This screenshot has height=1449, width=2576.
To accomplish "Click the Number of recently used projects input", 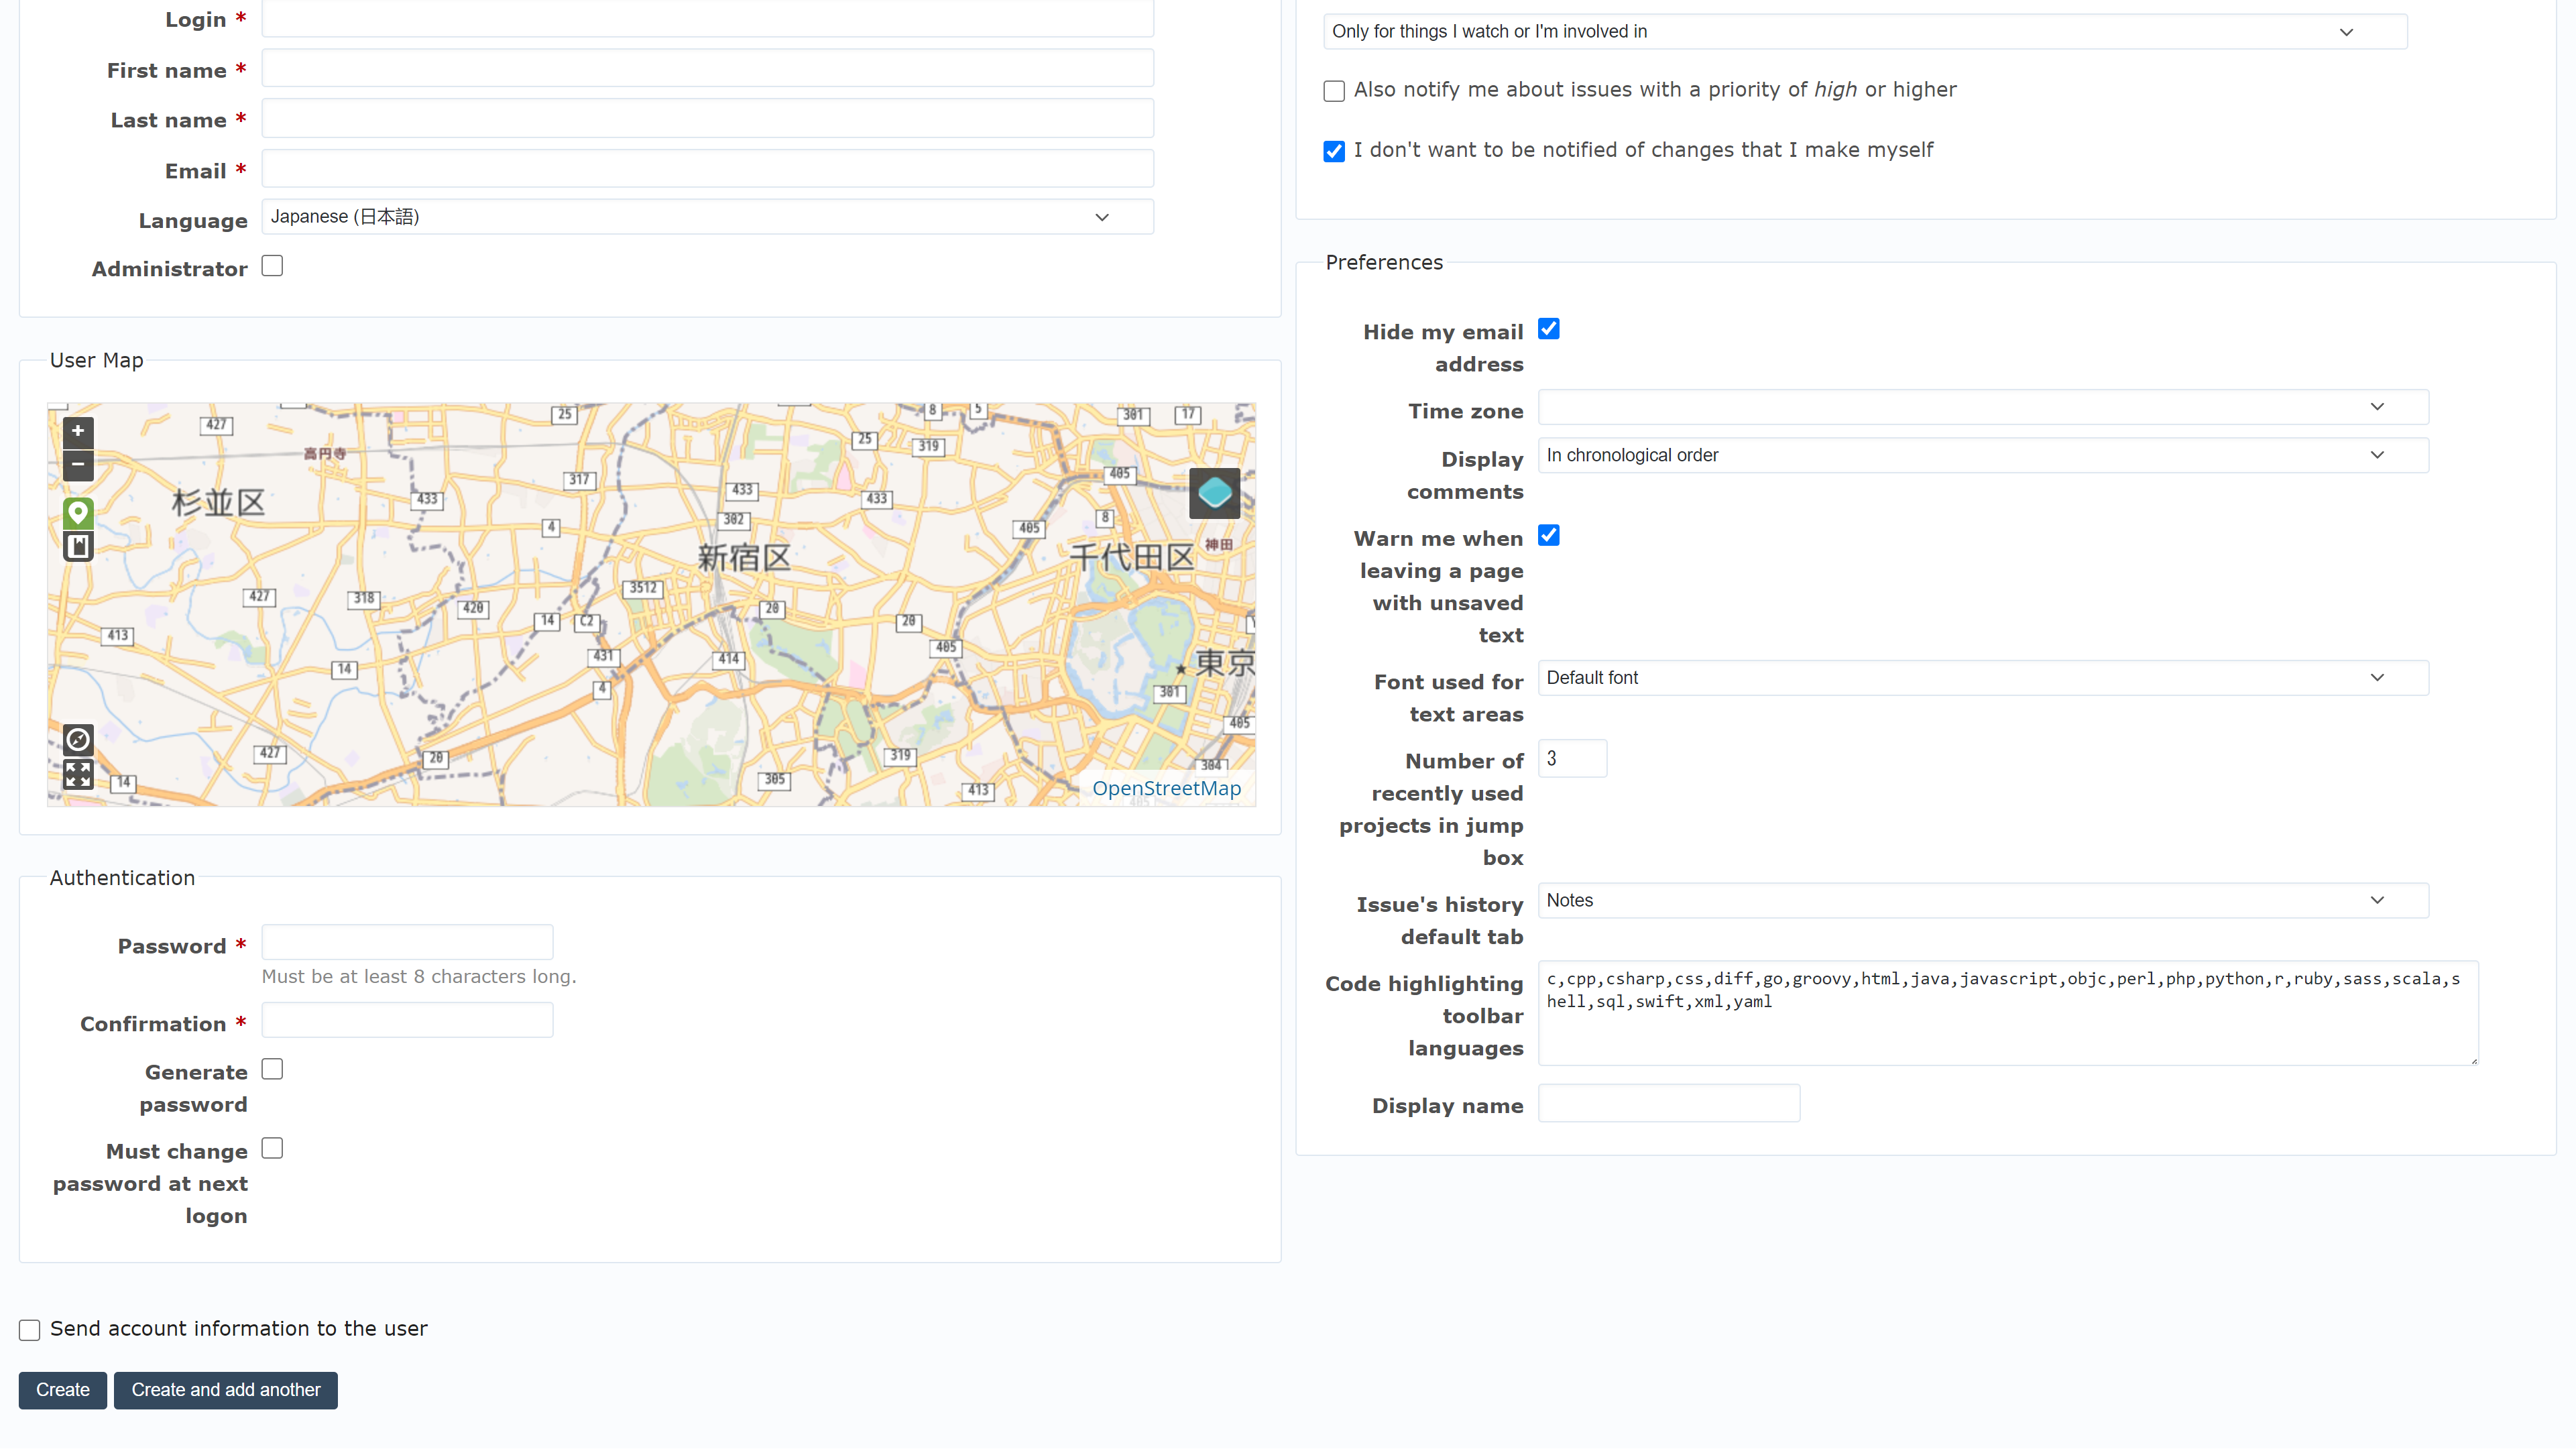I will (1570, 759).
